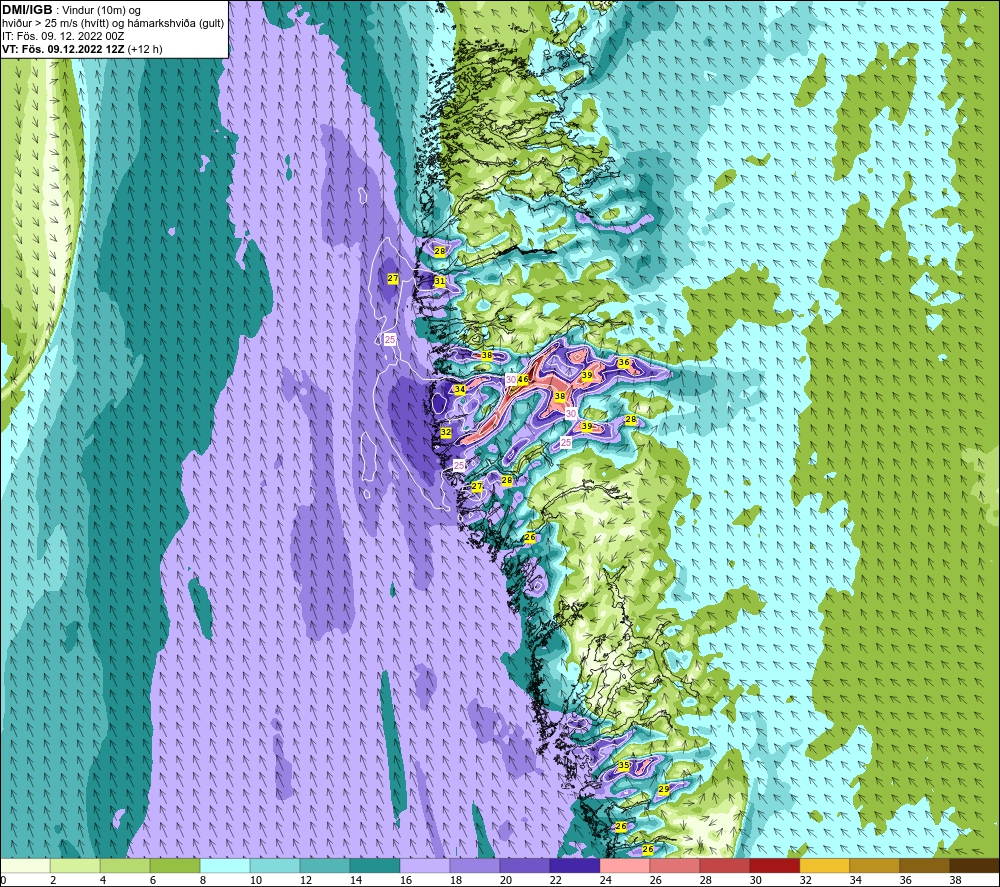The image size is (1000, 887).
Task: Click the yellow gust label 34
Action: point(460,389)
